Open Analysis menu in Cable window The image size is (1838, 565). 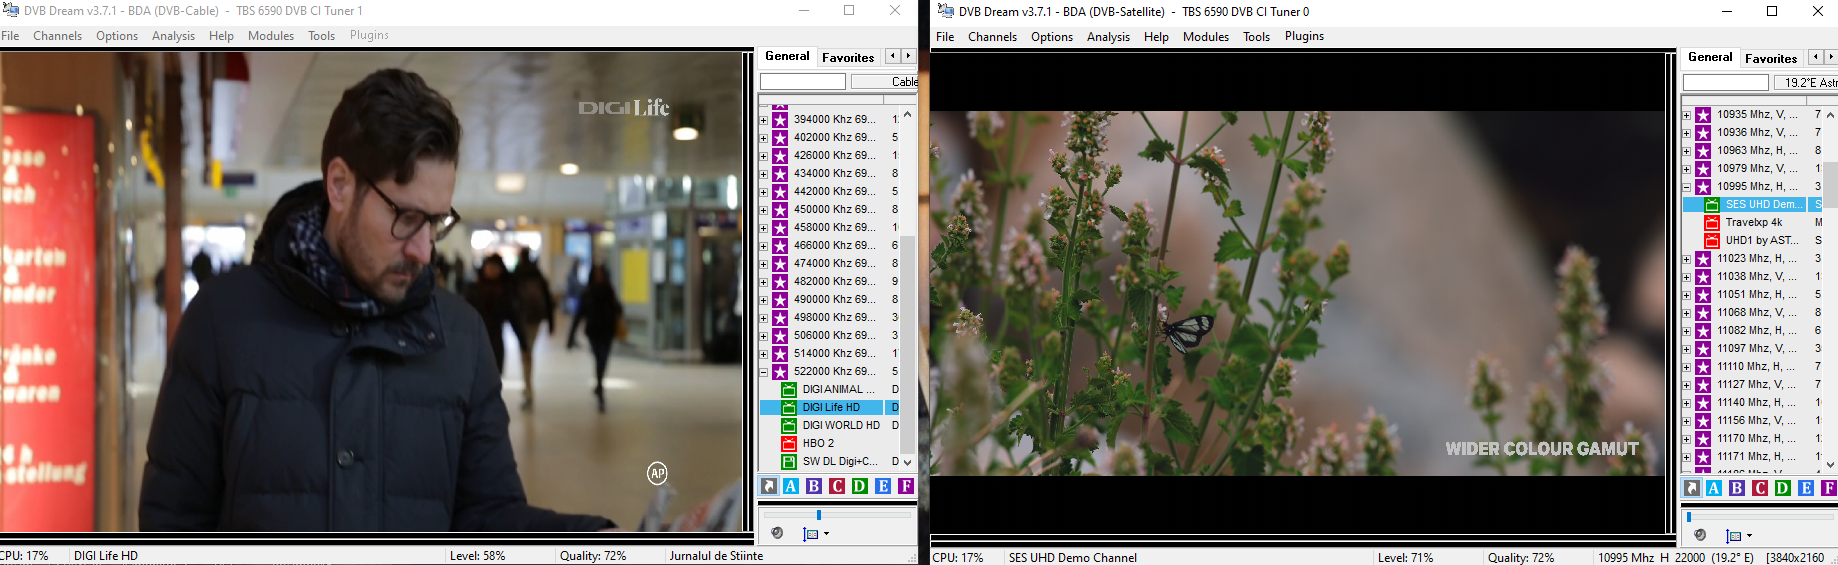(x=173, y=36)
